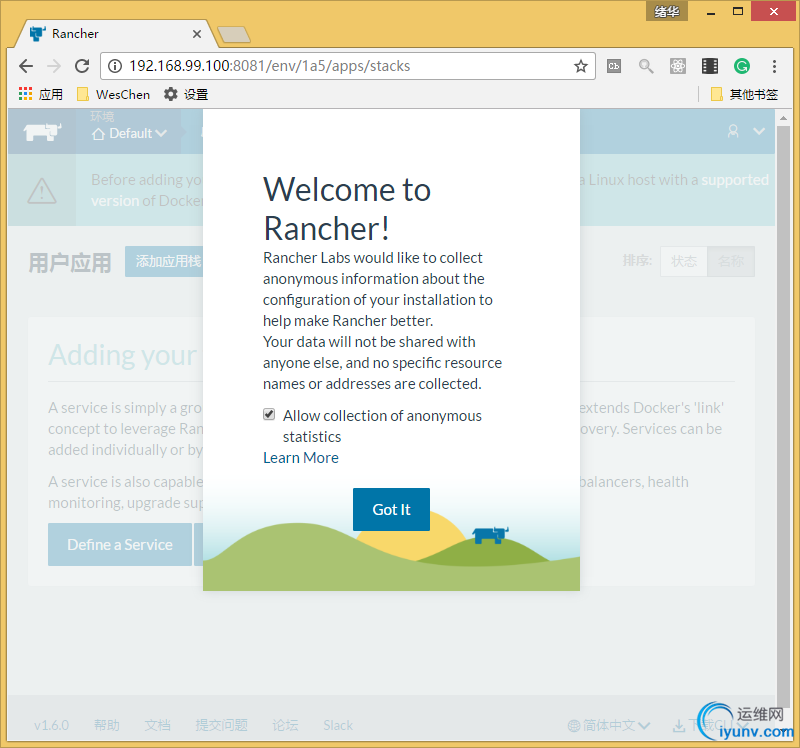Click the vertical scrollbar thumb
The image size is (800, 748).
[783, 416]
